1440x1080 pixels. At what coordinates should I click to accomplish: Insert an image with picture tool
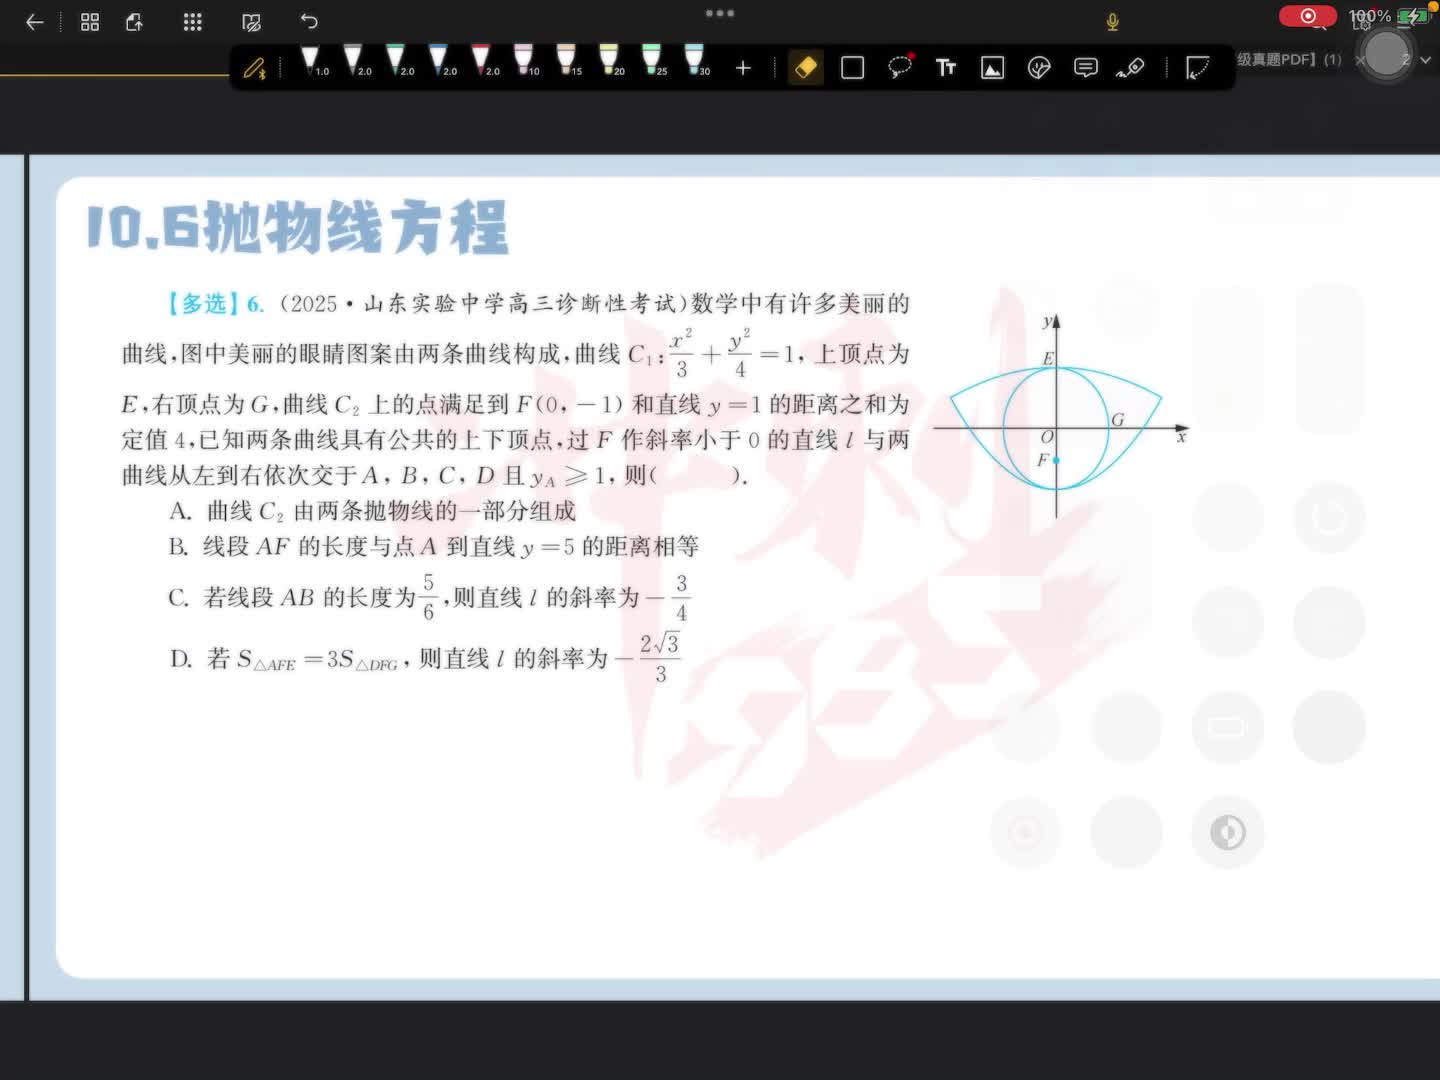point(992,67)
